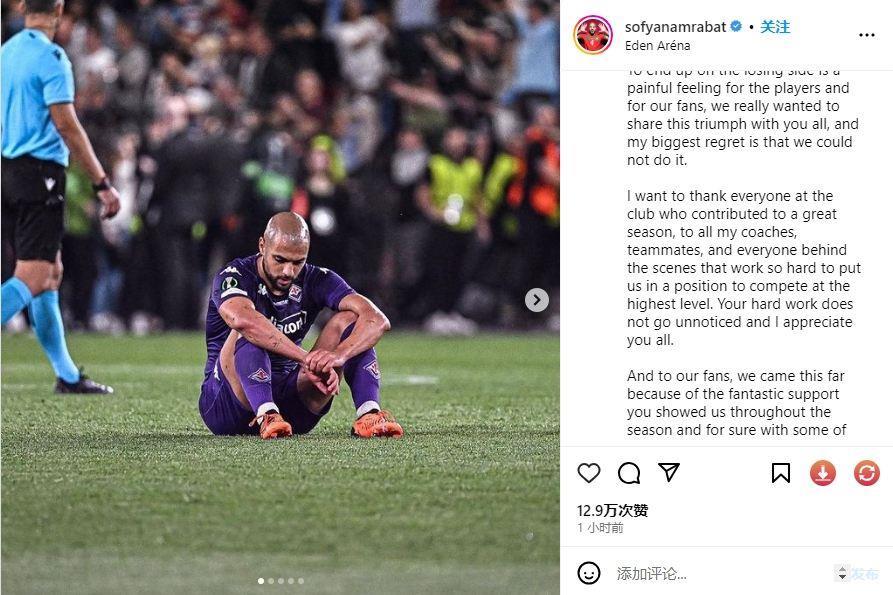
Task: Open the emoji picker smiley icon
Action: [588, 573]
